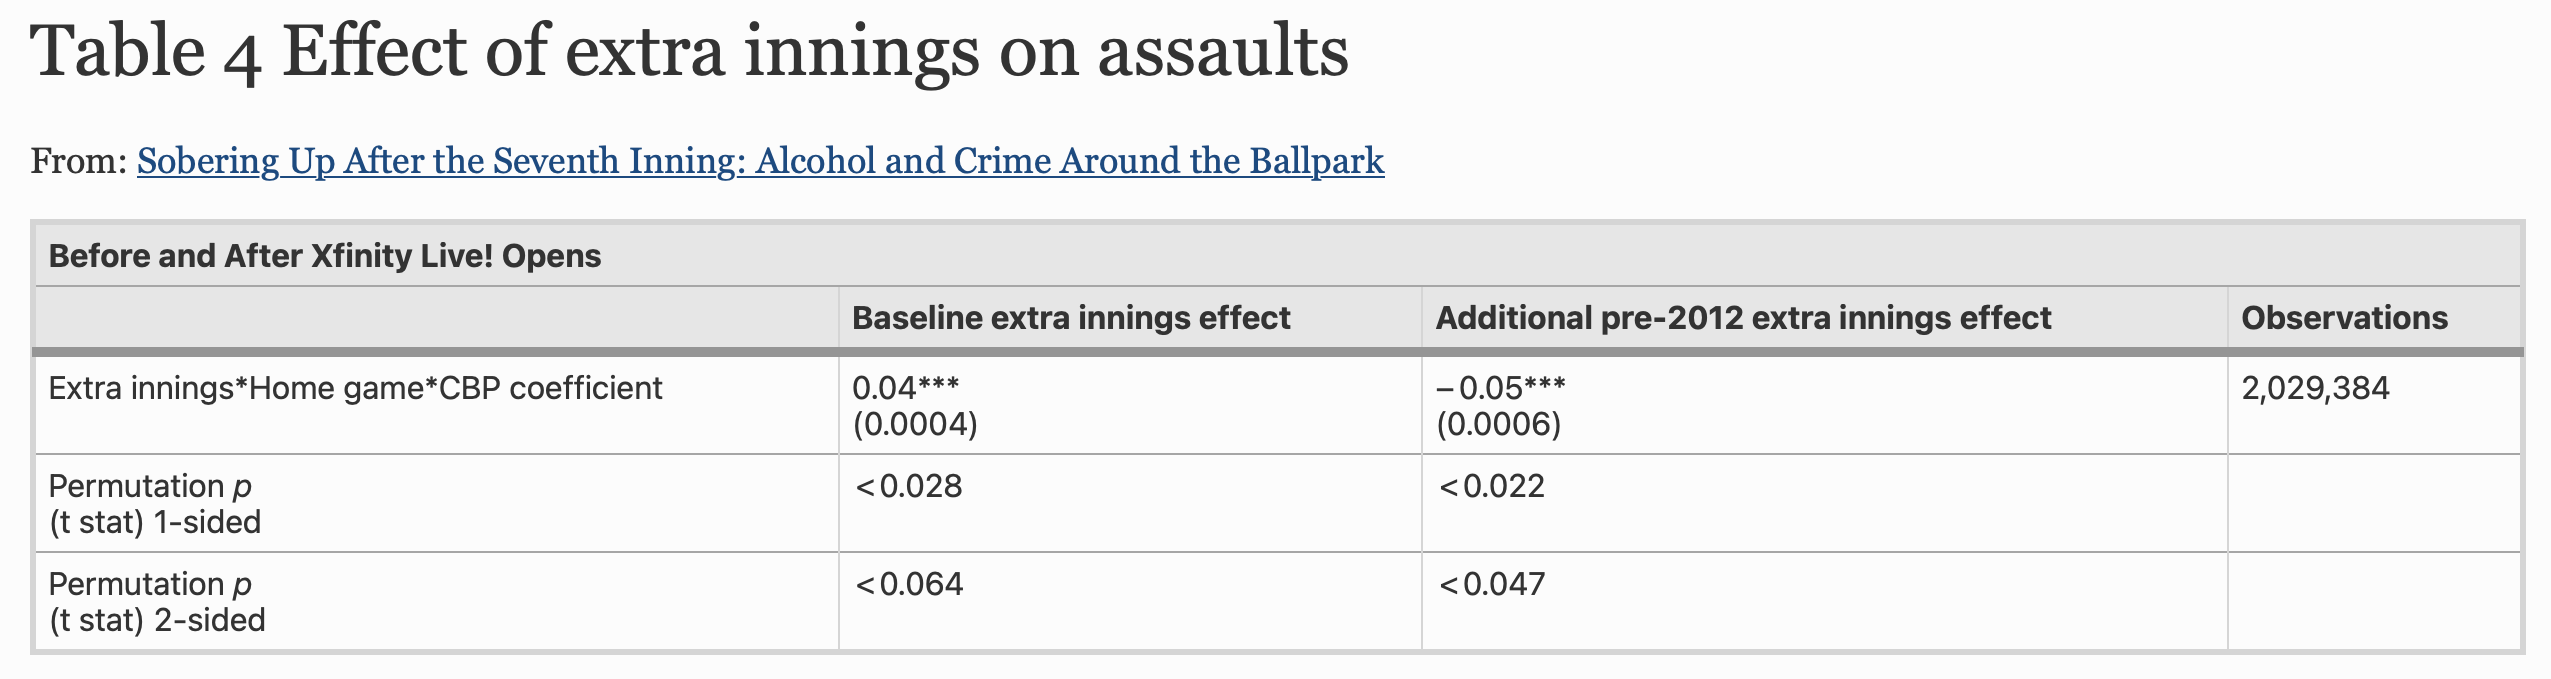This screenshot has width=2551, height=679.
Task: Click the 0.04*** baseline coefficient value
Action: pyautogui.click(x=905, y=388)
